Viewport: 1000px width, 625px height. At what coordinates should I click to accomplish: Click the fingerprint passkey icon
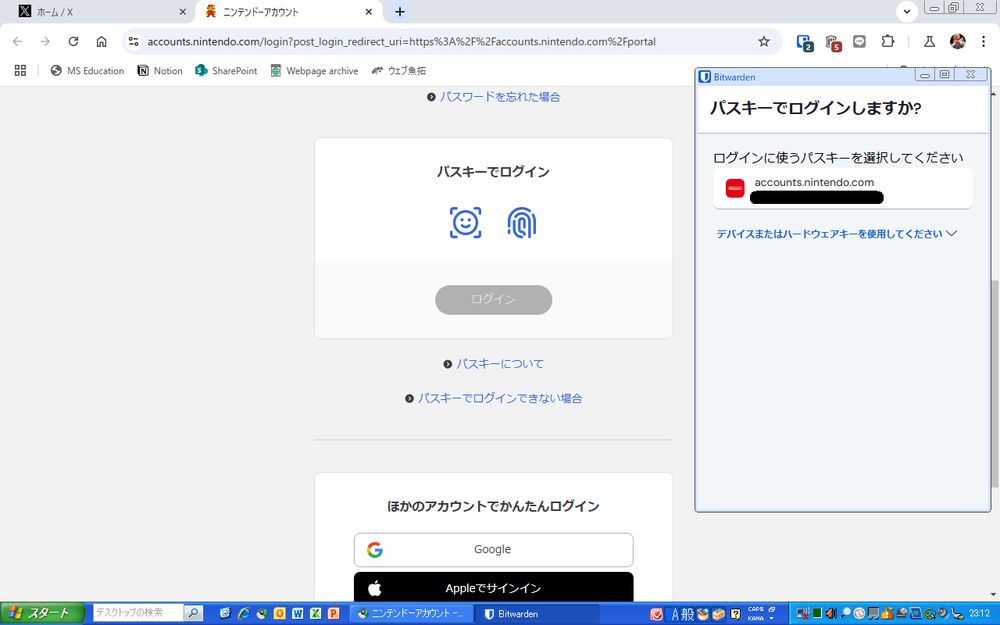point(522,223)
